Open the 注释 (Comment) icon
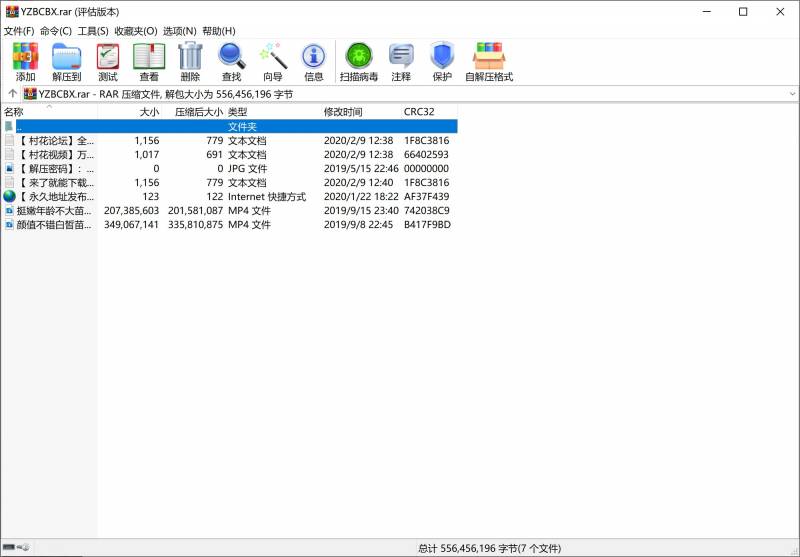Image resolution: width=800 pixels, height=557 pixels. tap(401, 56)
